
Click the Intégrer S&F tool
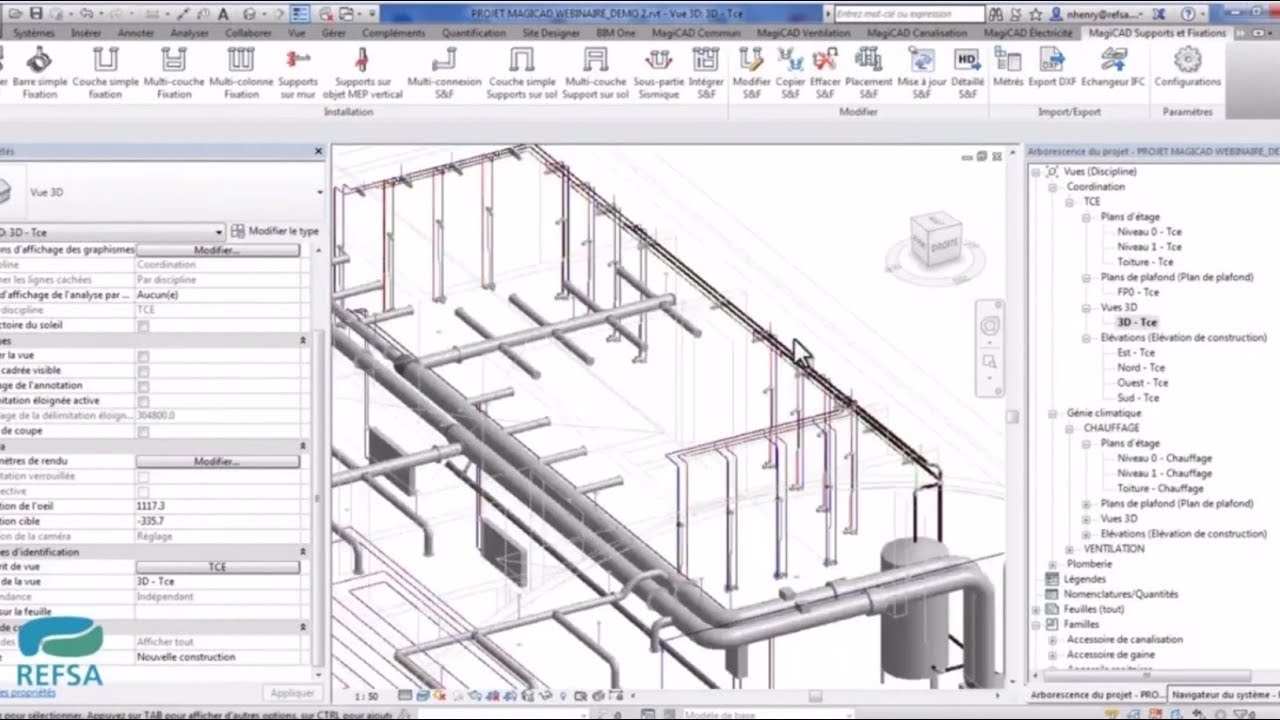706,72
